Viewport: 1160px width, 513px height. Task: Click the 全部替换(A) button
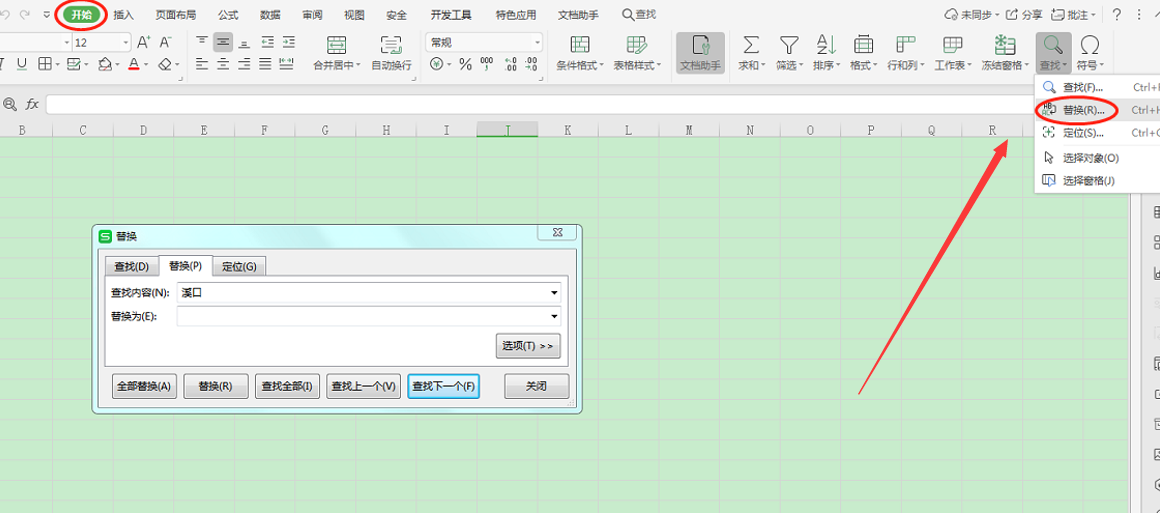(x=144, y=386)
